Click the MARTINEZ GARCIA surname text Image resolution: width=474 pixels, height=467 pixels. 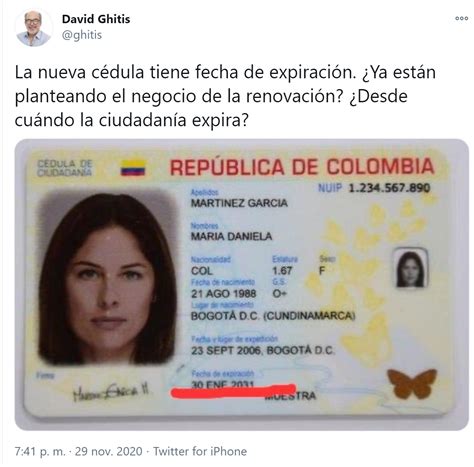239,203
